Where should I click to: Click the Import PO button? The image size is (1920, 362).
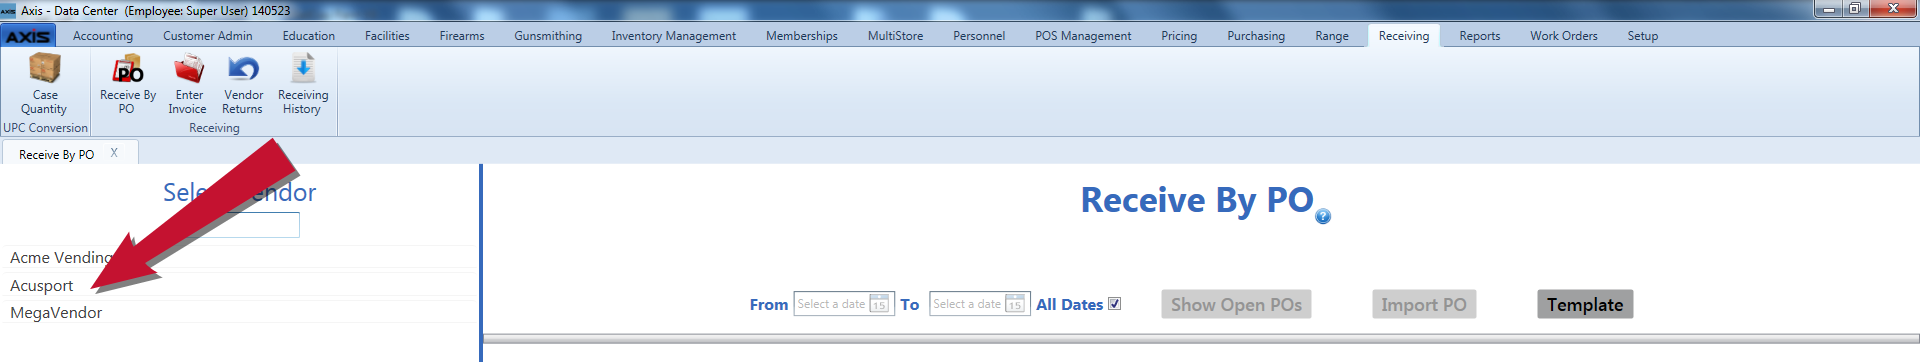click(x=1424, y=304)
